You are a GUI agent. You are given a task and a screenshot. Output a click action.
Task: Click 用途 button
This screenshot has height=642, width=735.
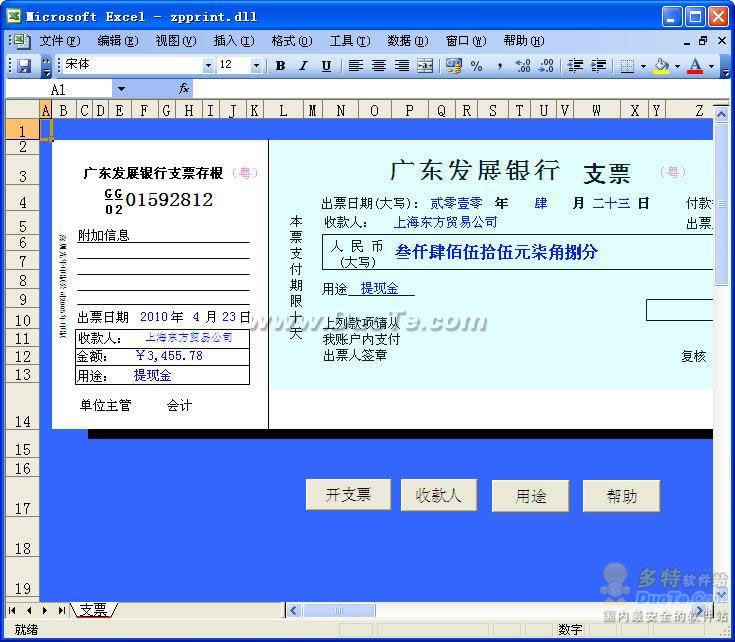click(530, 496)
